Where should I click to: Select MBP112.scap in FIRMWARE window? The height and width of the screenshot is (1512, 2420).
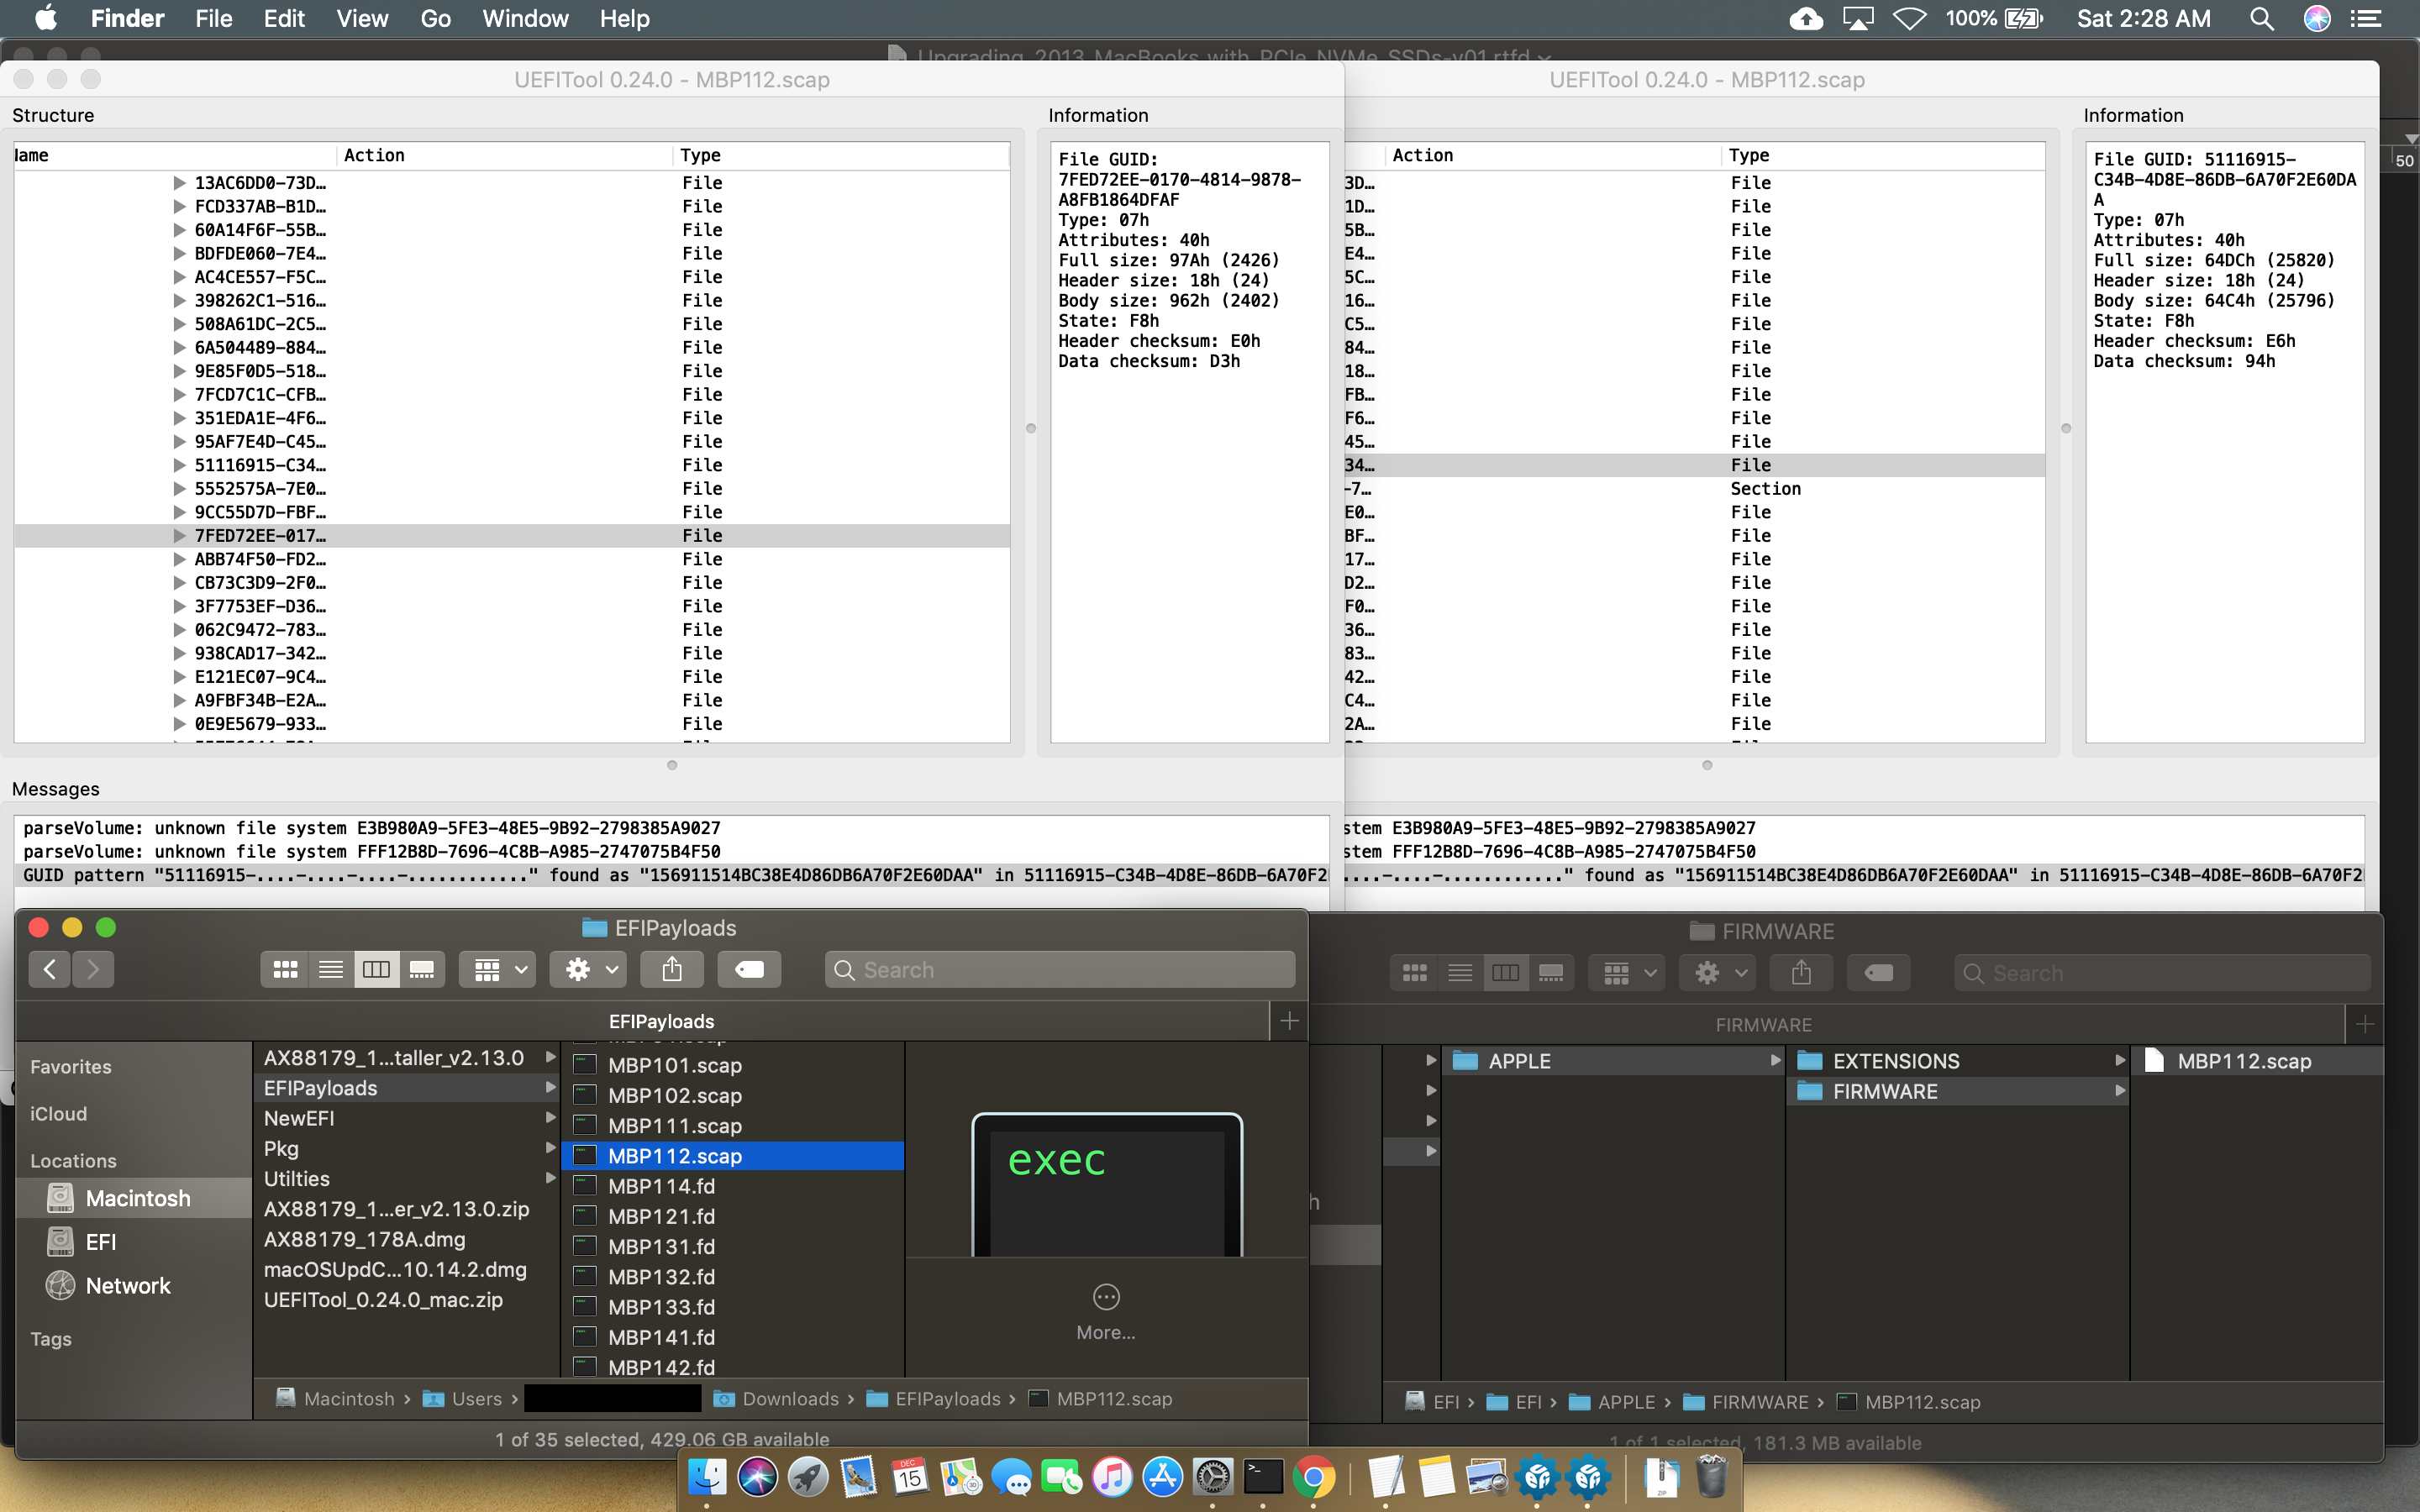[x=2257, y=1061]
